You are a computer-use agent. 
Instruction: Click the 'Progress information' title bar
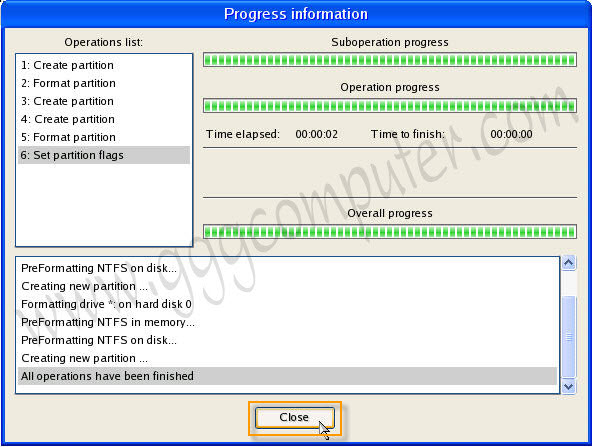(296, 14)
